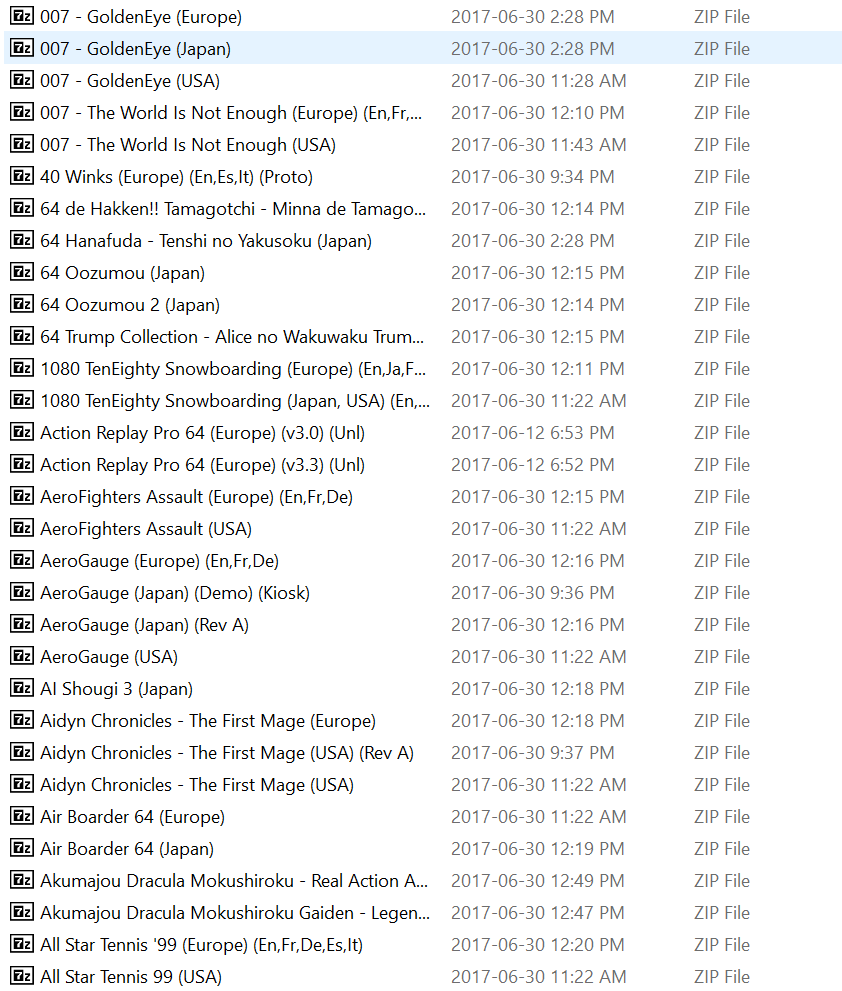
Task: Select 64 Hanafuda - Tenshi no Yakusoku (Japan)
Action: coord(206,241)
